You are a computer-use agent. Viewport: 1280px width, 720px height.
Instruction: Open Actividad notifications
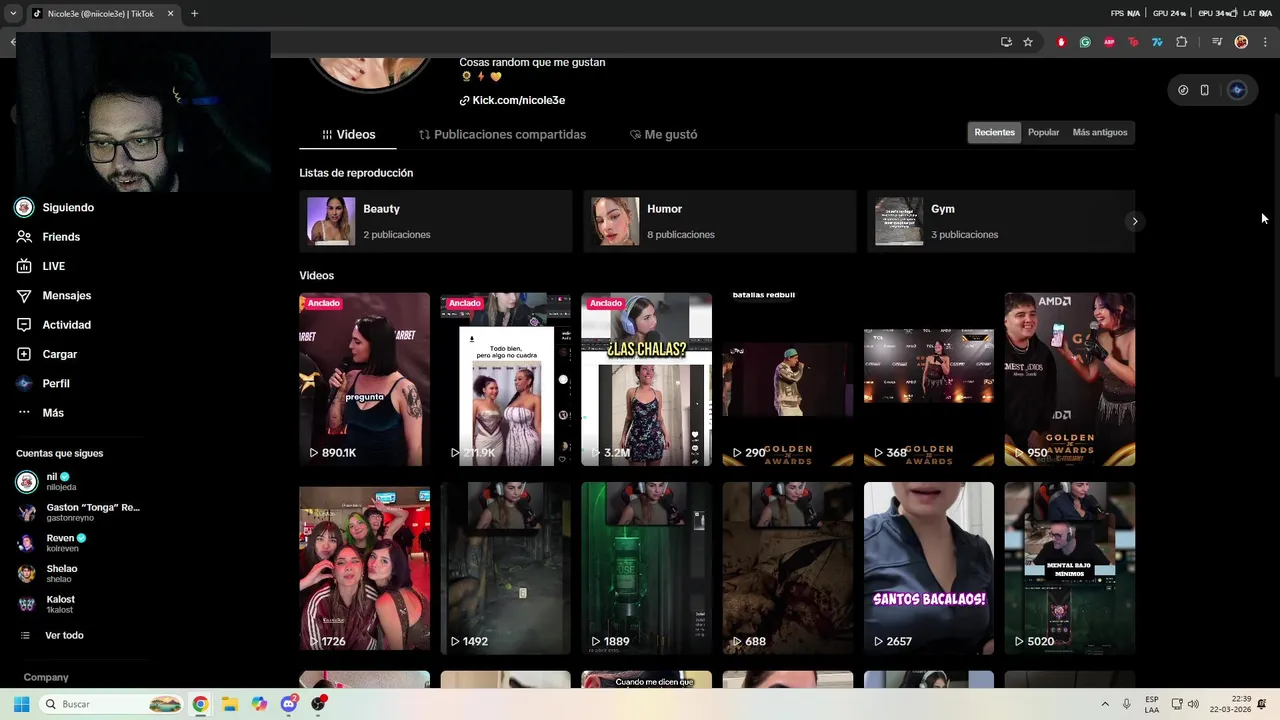coord(54,325)
